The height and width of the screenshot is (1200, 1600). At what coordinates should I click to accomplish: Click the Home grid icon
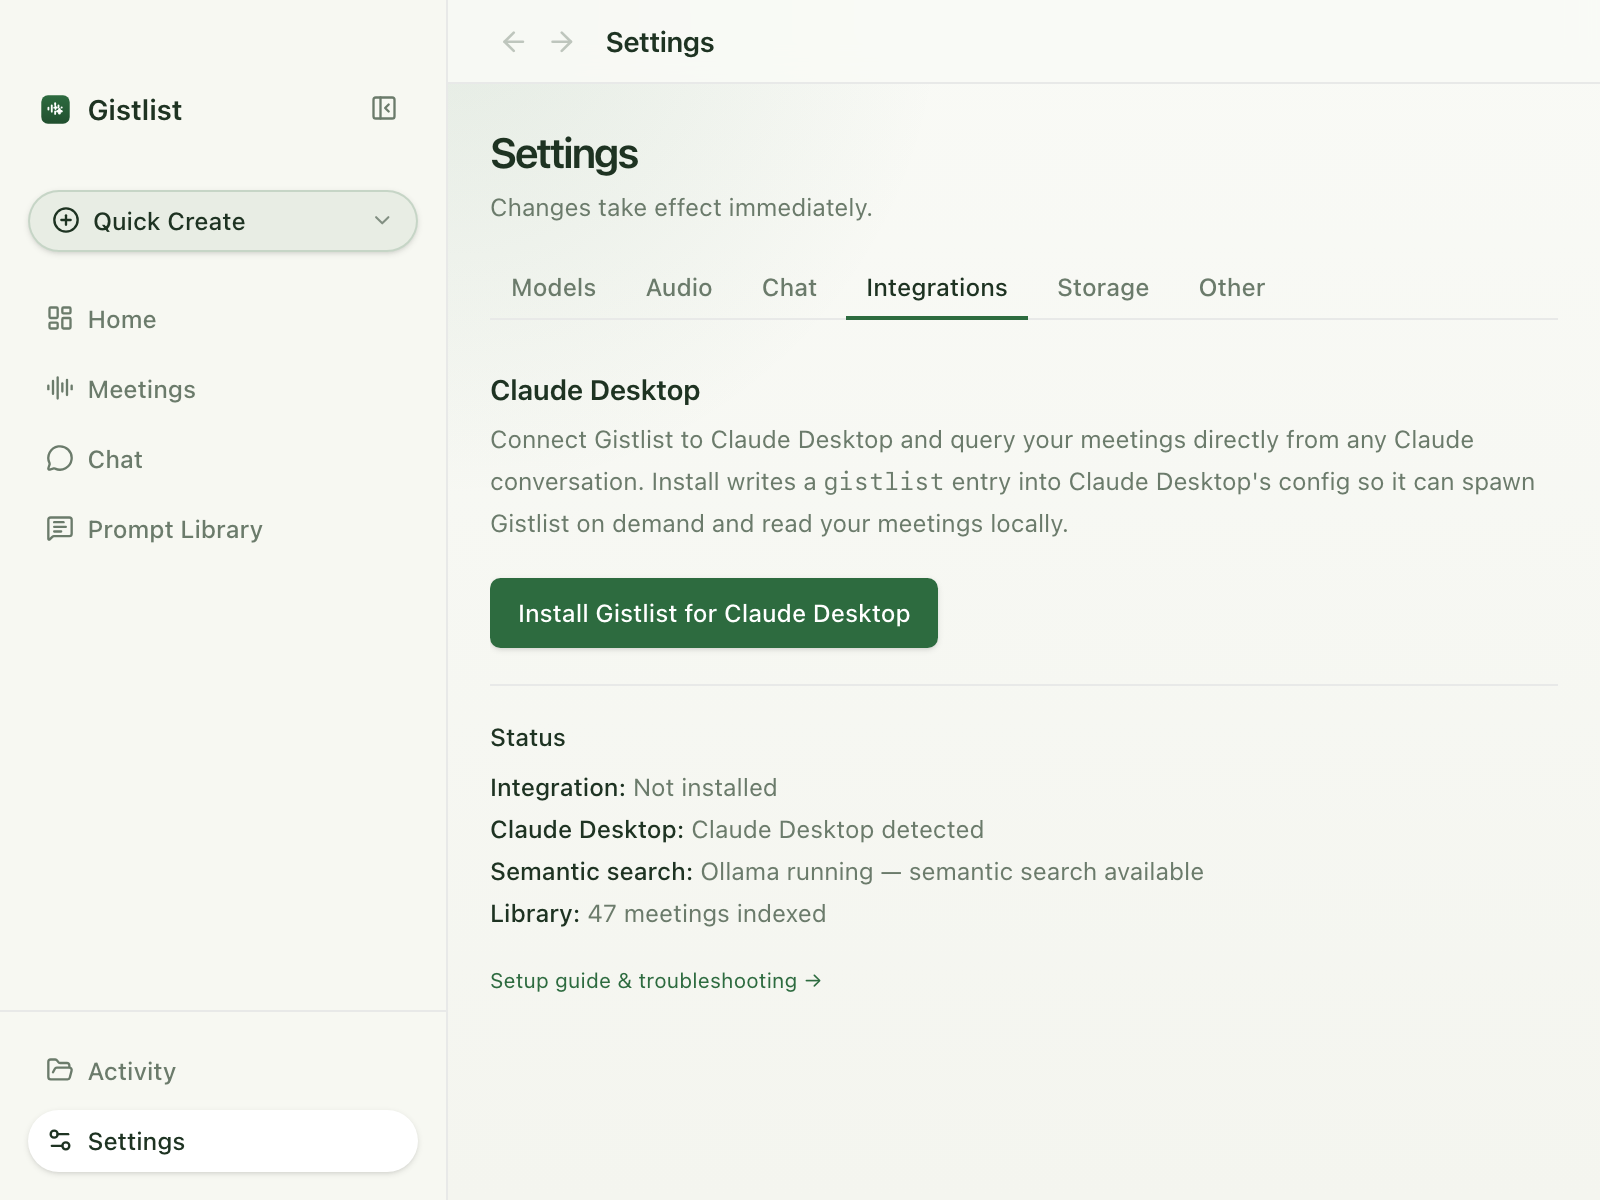[x=60, y=318]
